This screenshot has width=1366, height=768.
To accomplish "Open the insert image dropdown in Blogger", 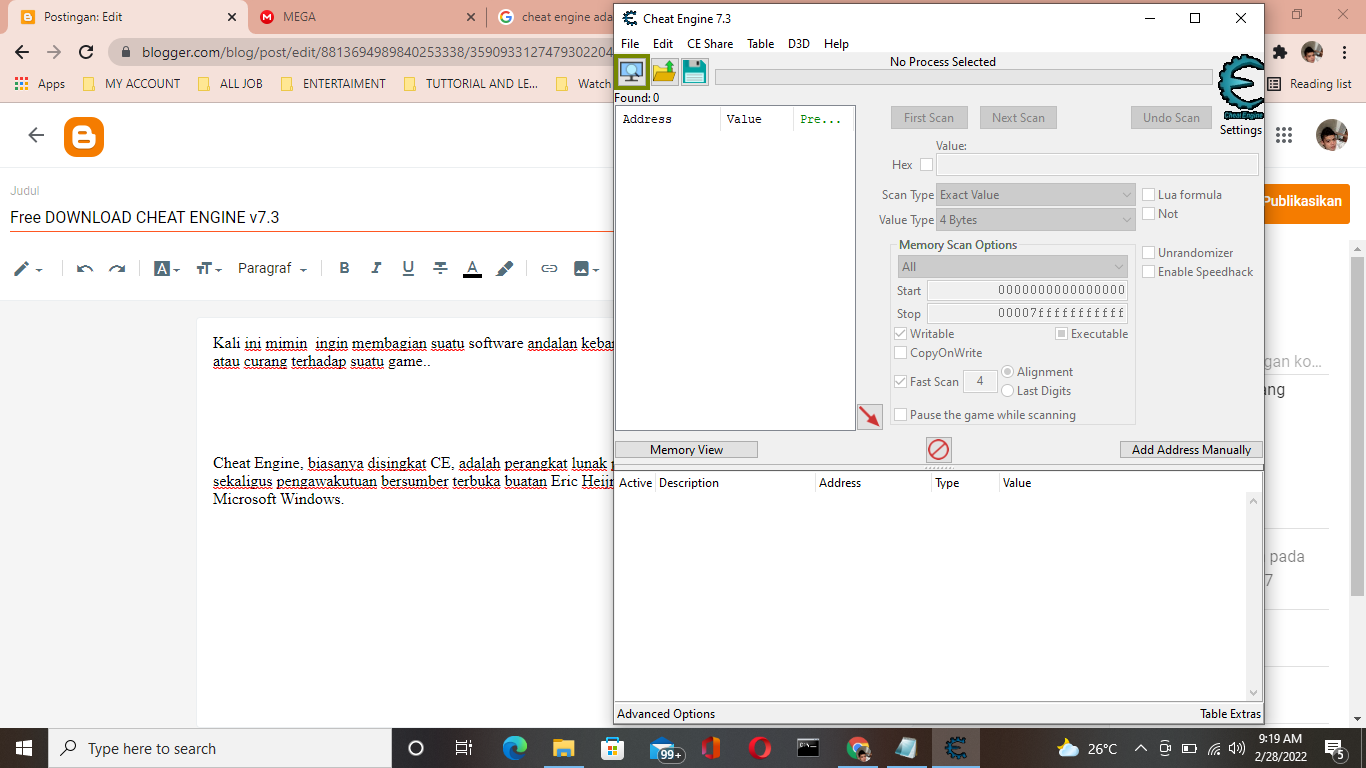I will tap(586, 268).
